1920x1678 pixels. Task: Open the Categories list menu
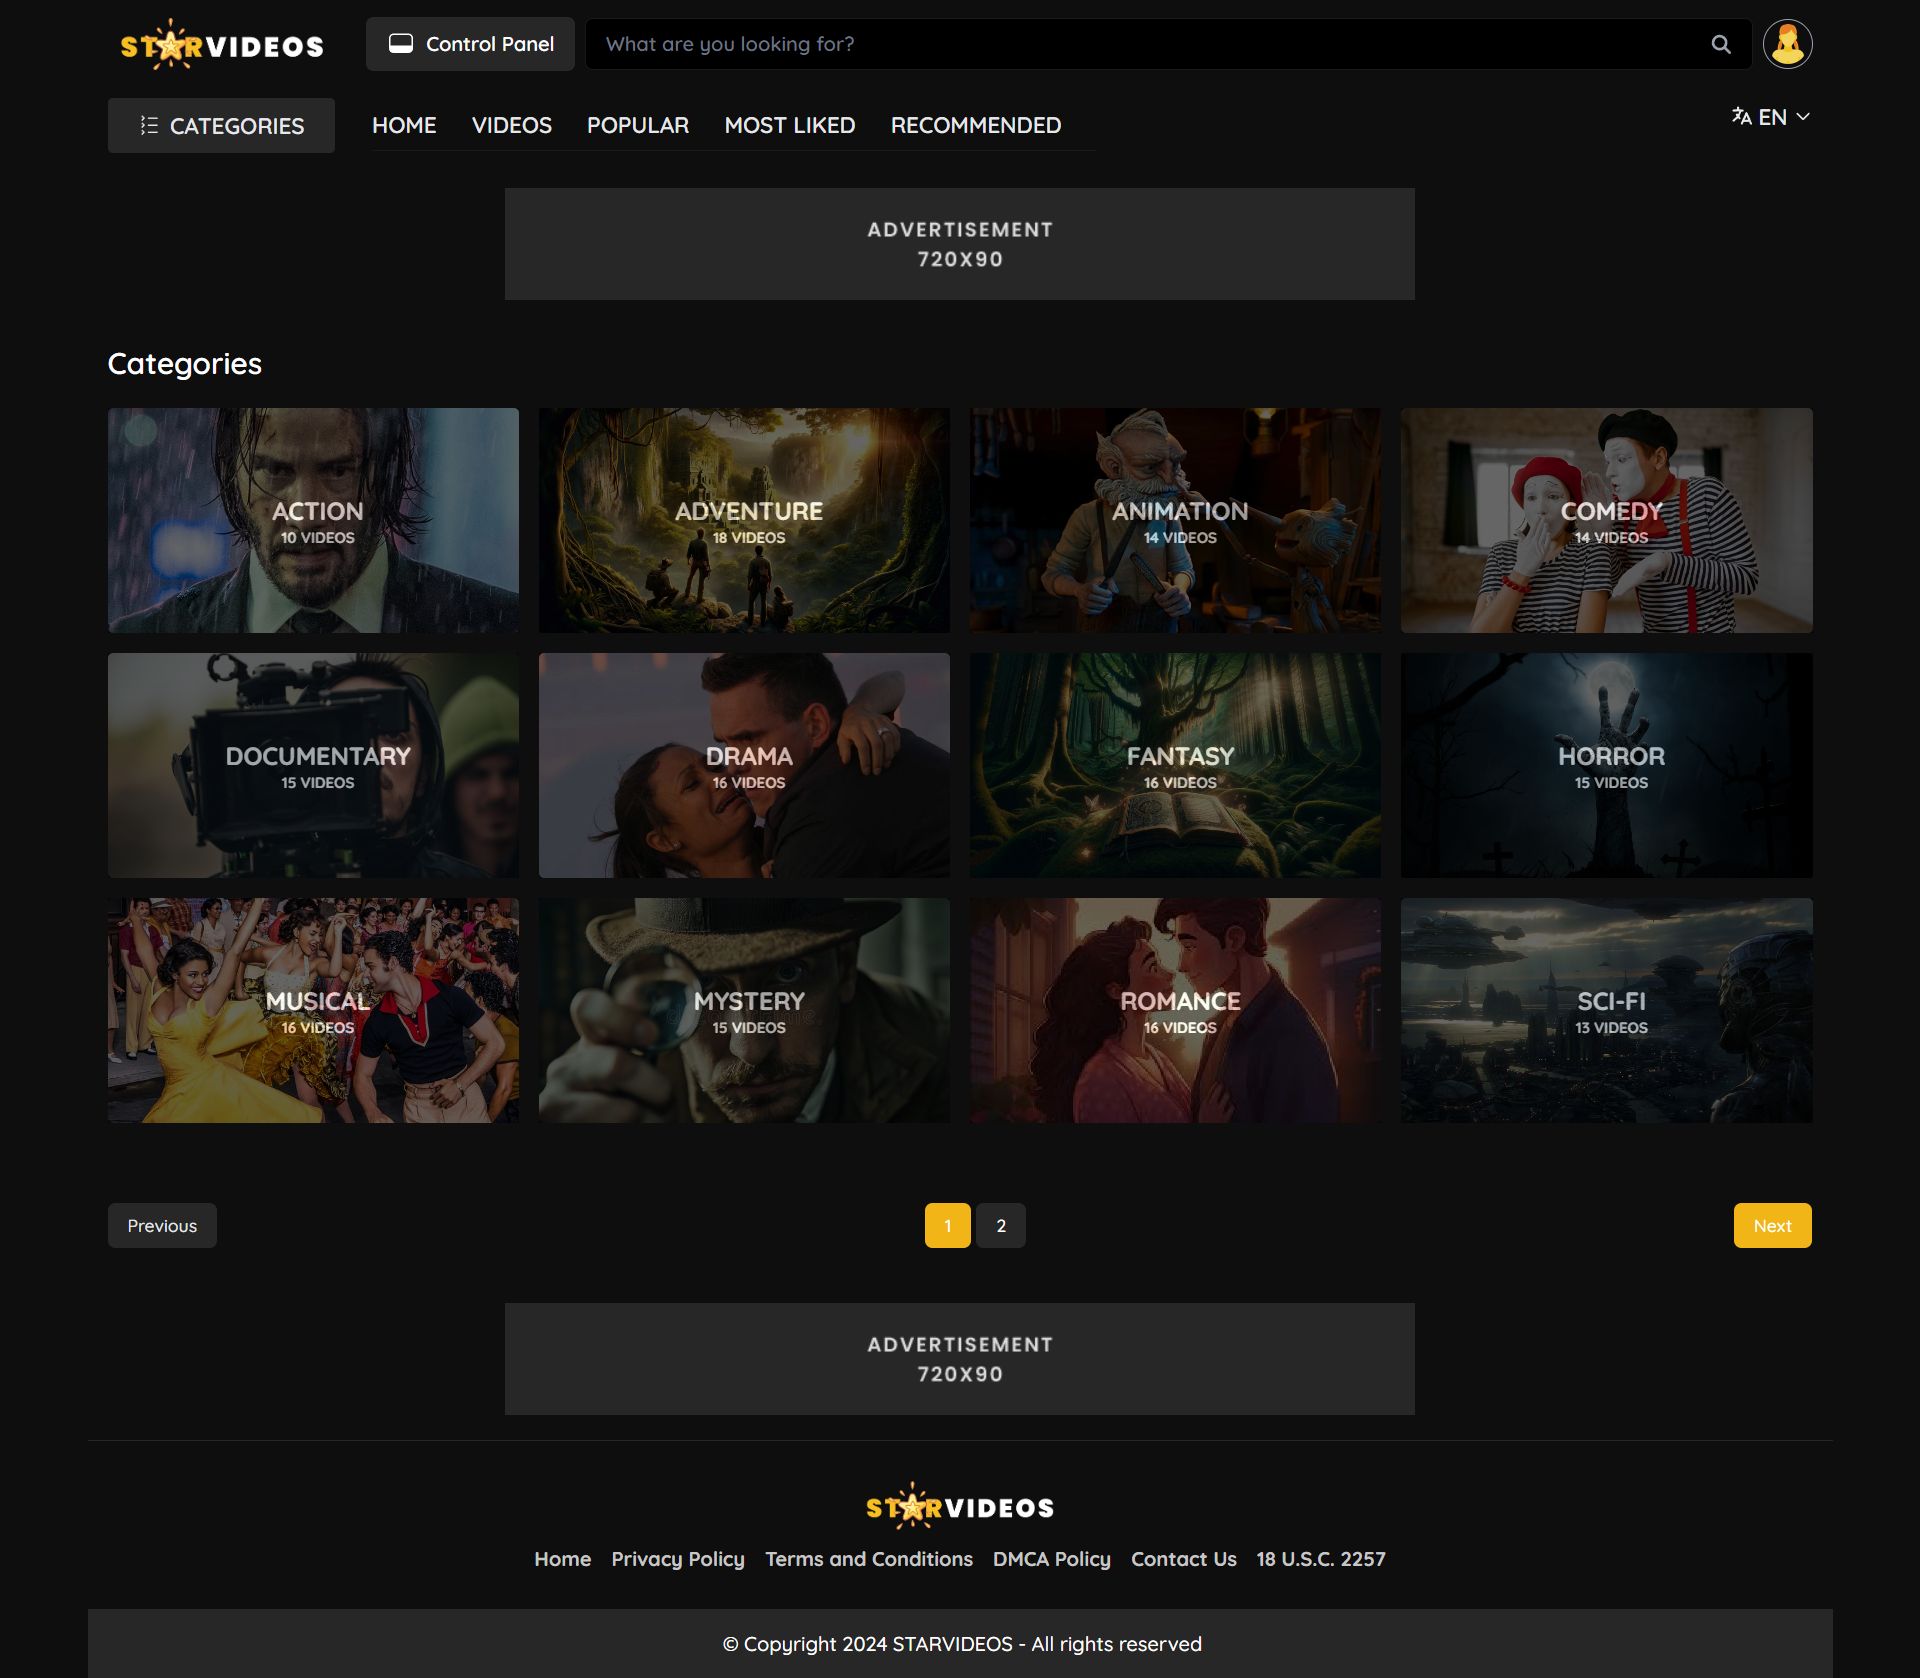[x=221, y=126]
